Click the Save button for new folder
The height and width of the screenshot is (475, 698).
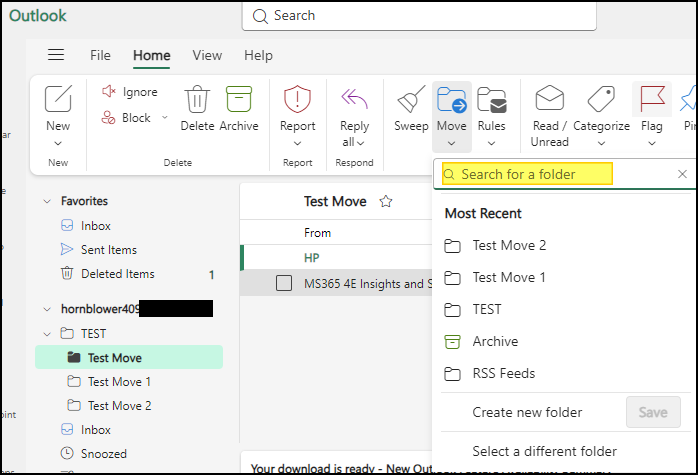point(653,412)
